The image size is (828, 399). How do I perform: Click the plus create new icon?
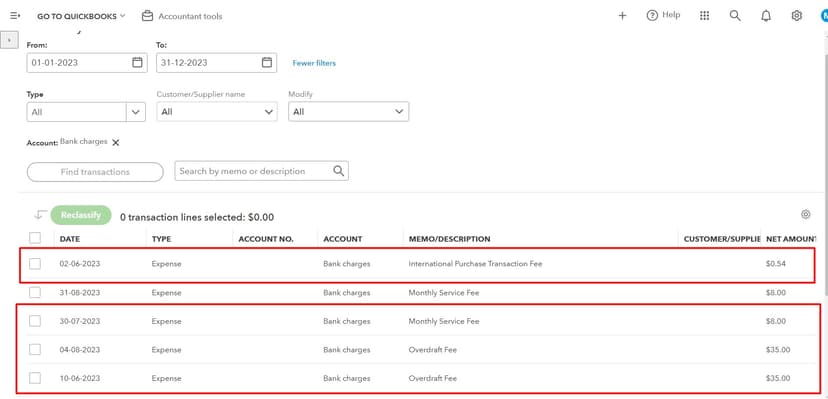coord(622,16)
